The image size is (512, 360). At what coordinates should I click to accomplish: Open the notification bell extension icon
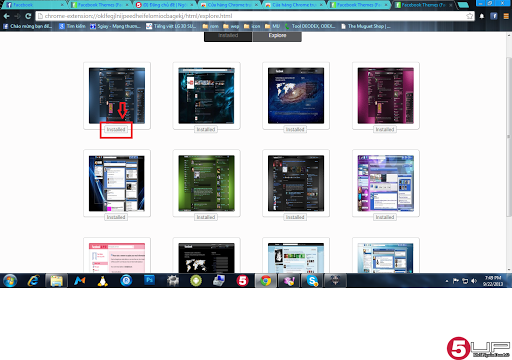click(x=482, y=16)
